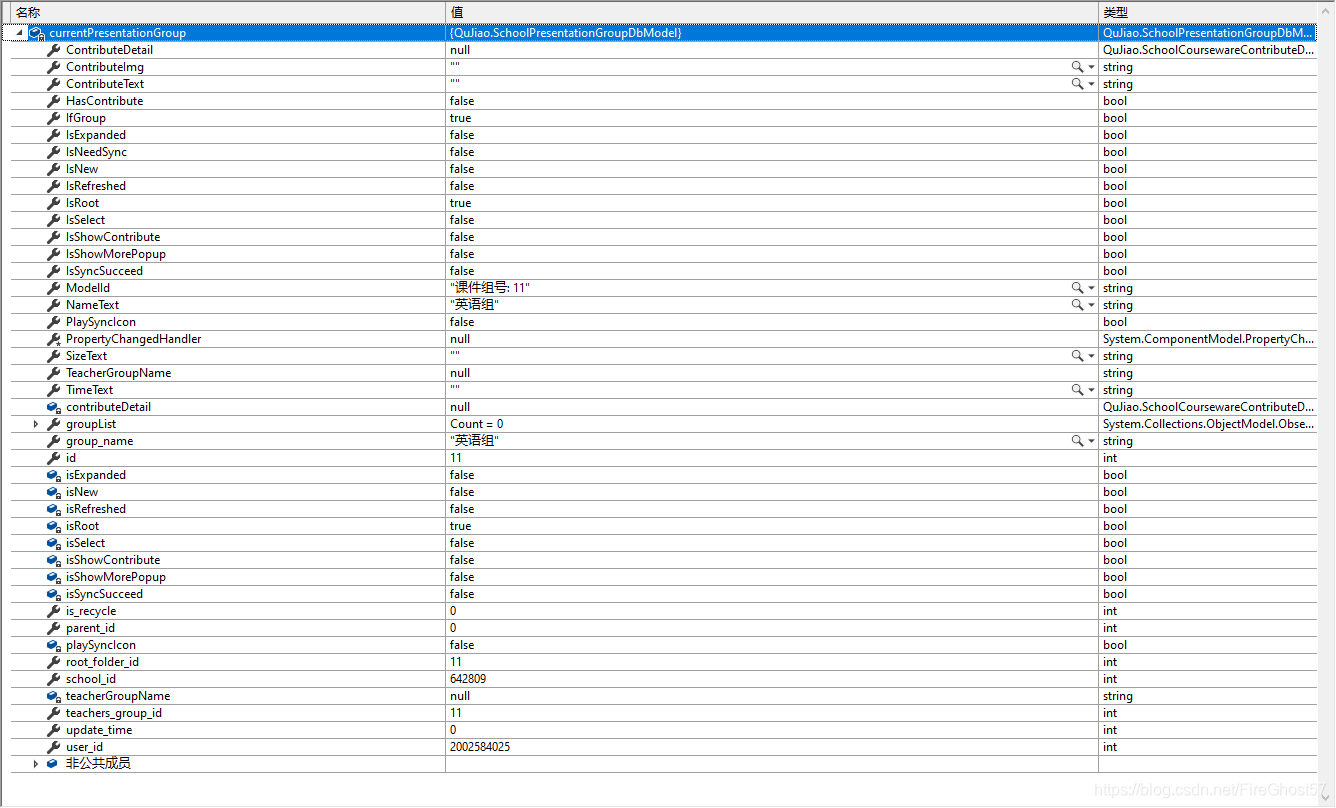
Task: Click the wrench icon beside groupList
Action: click(x=54, y=424)
